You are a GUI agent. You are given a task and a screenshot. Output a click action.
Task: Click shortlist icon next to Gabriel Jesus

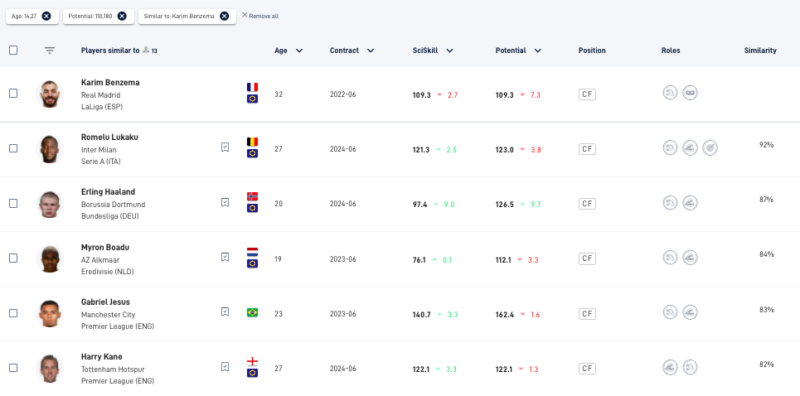coord(225,311)
